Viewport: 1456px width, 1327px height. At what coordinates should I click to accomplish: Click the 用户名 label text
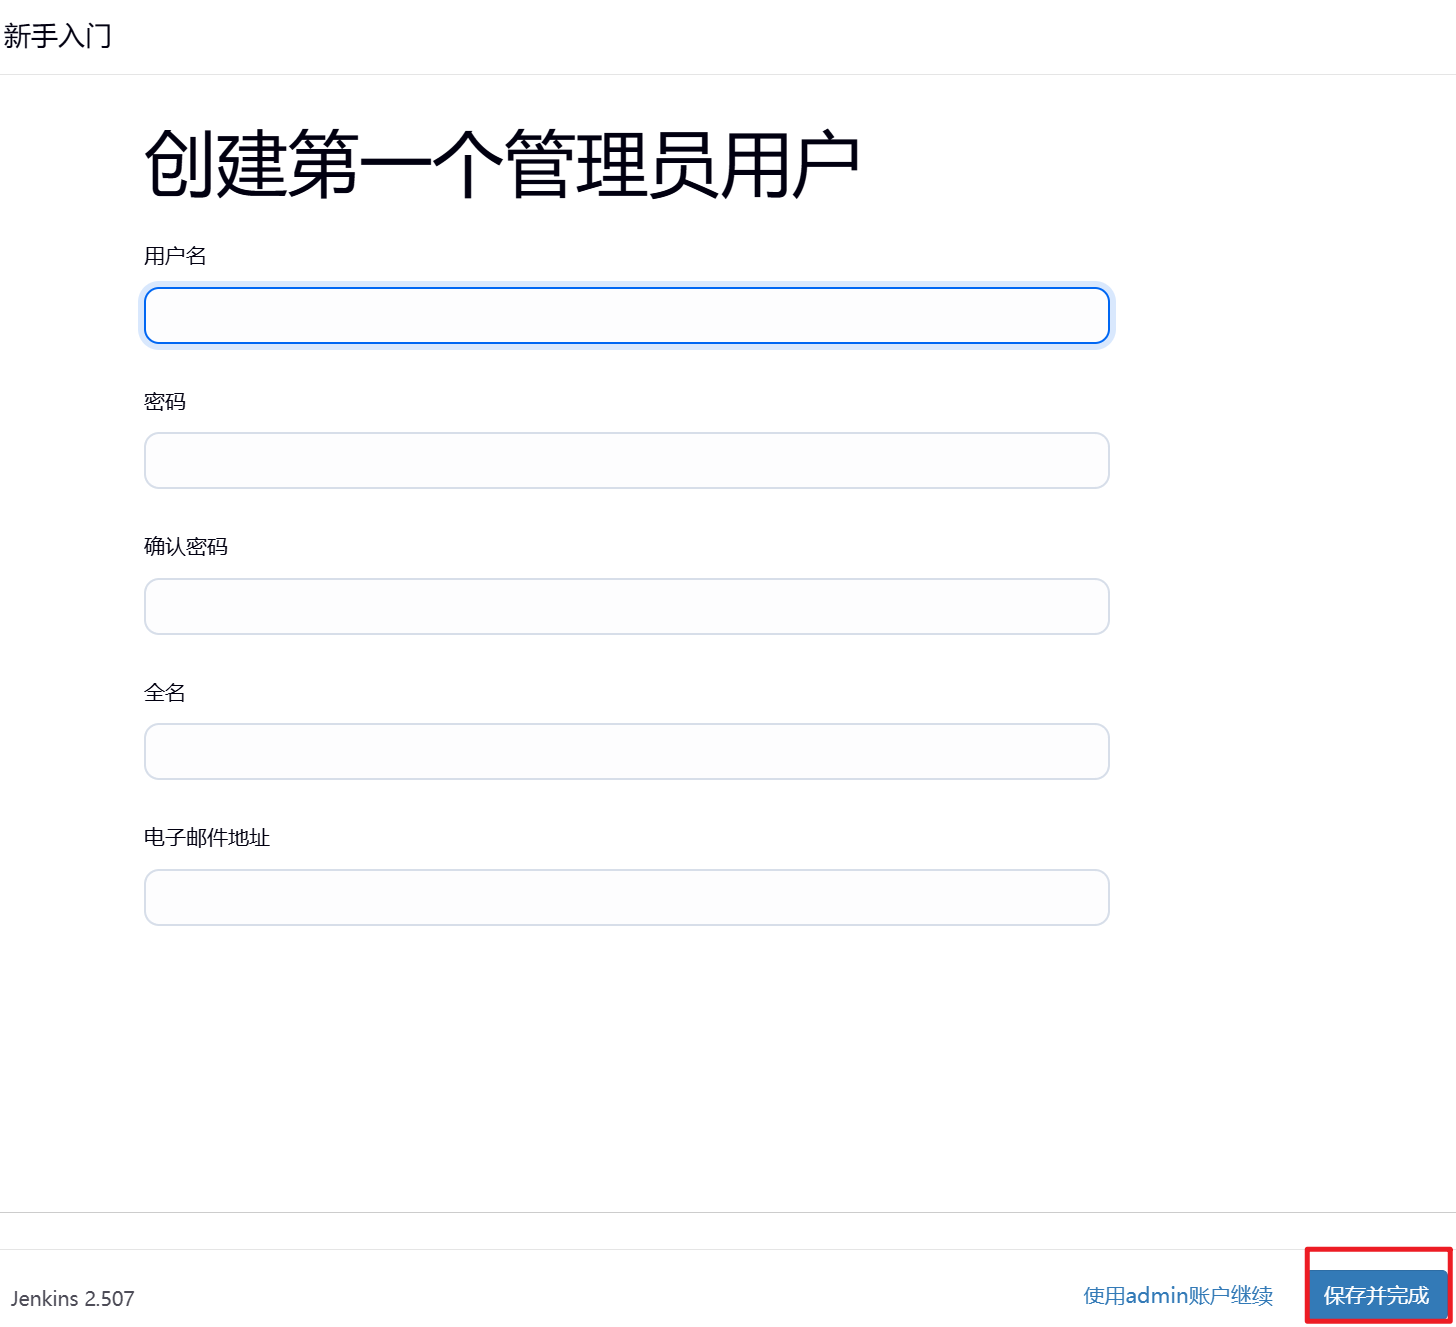click(x=175, y=256)
